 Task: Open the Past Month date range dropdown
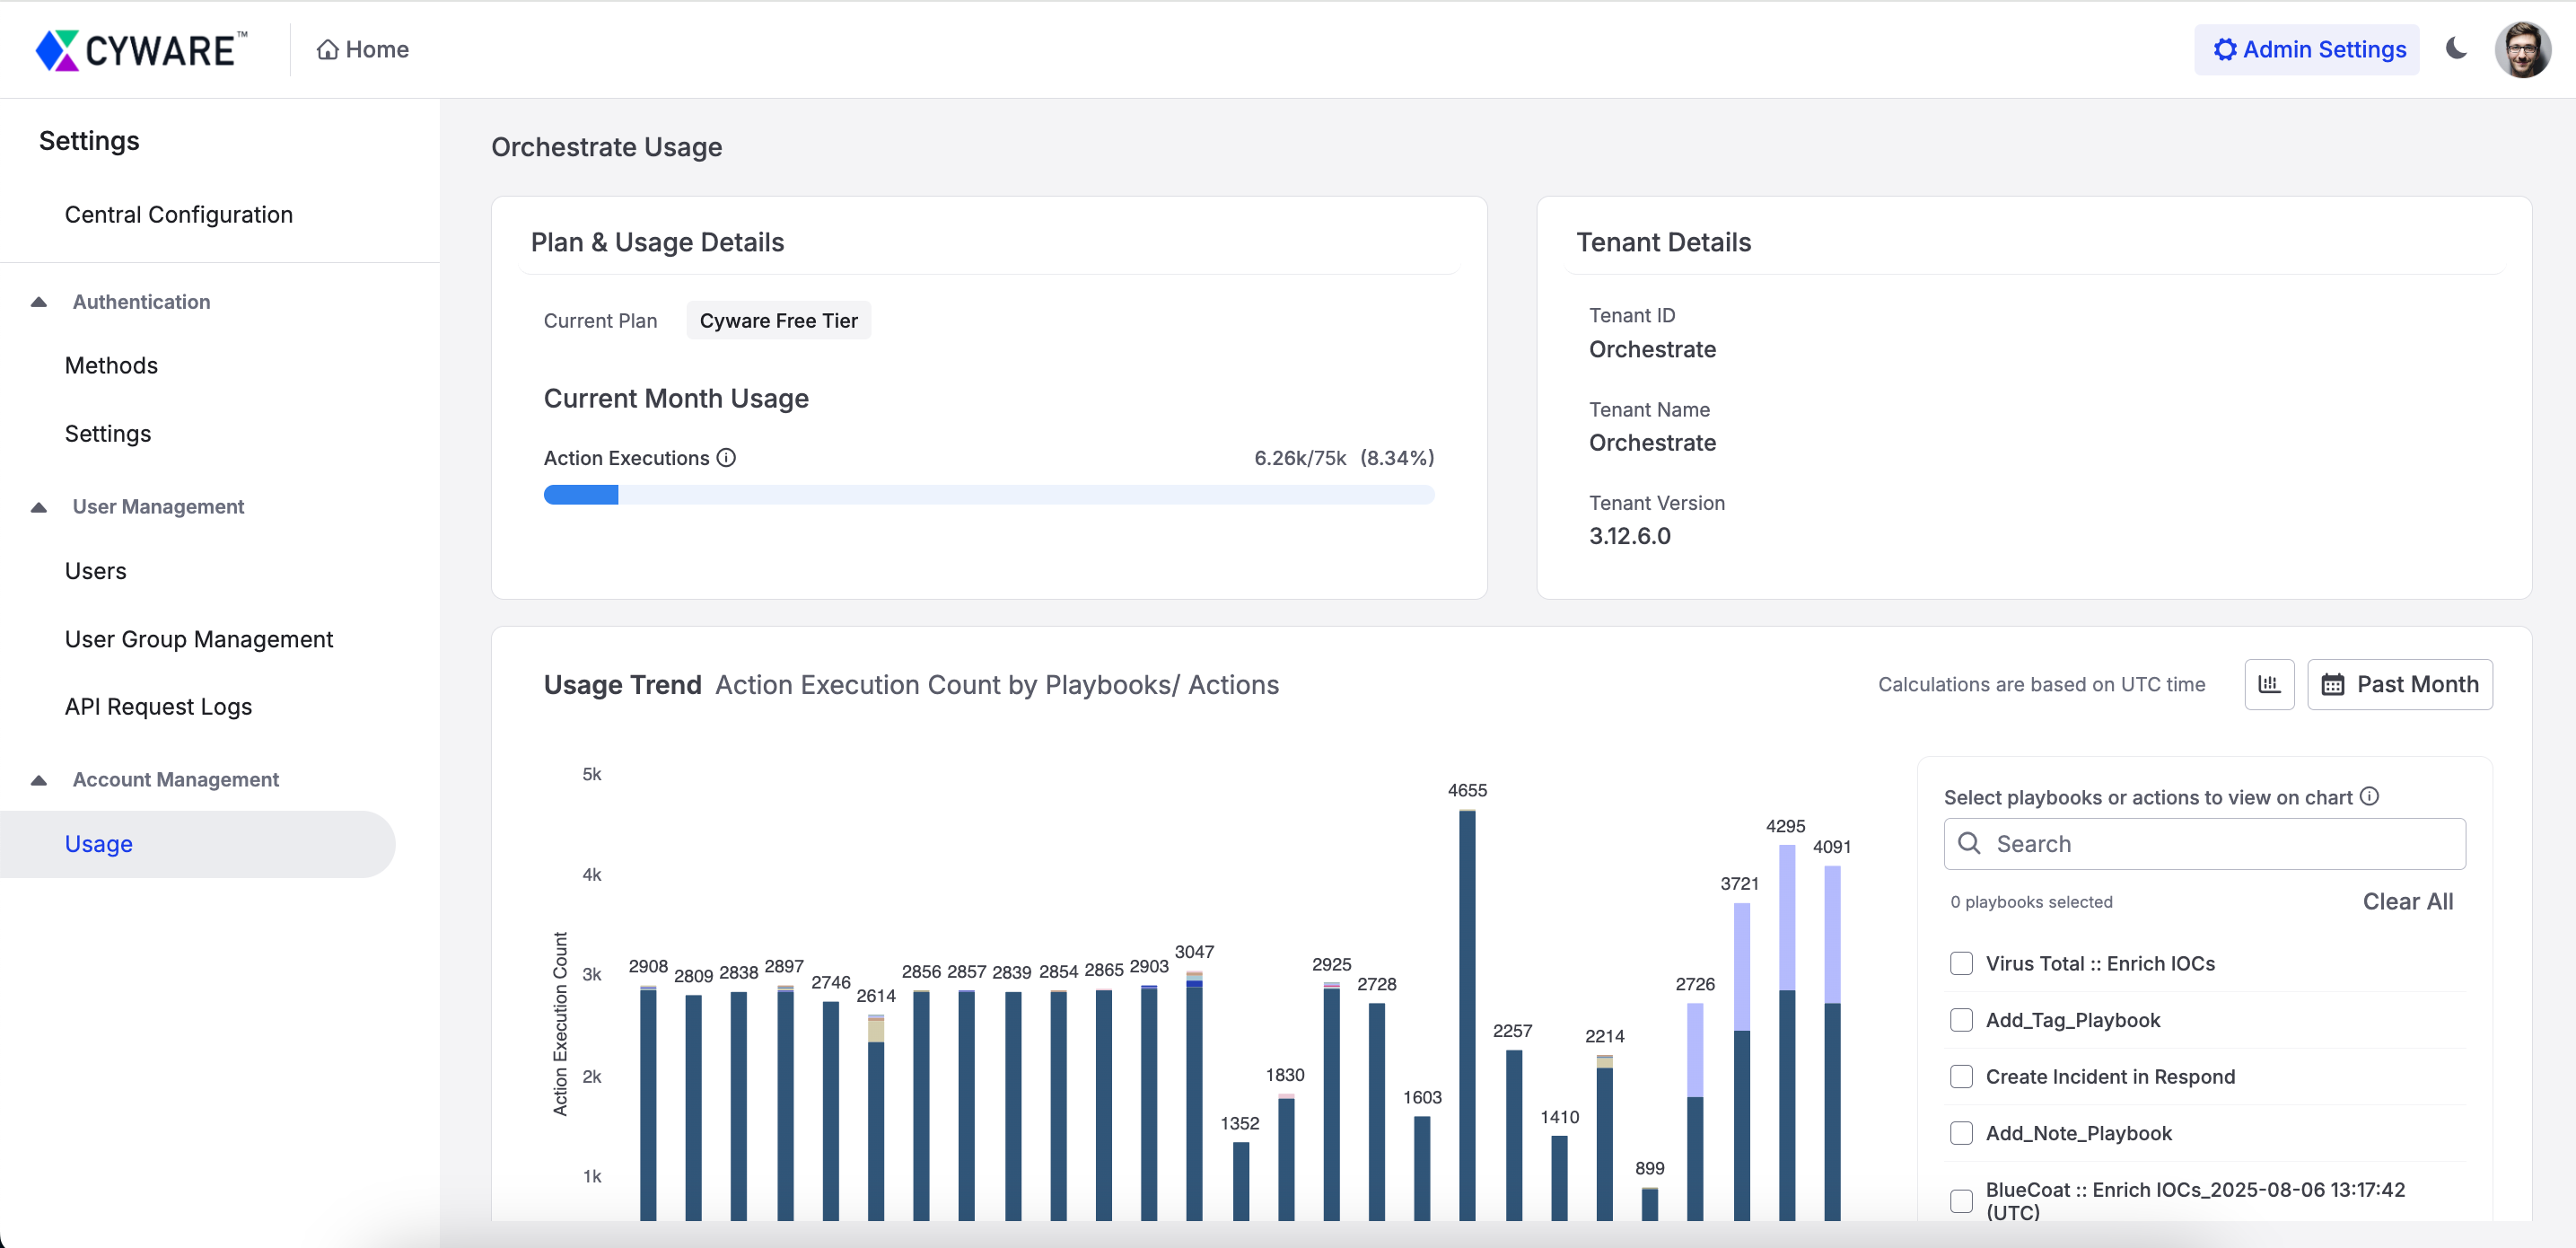[2399, 685]
